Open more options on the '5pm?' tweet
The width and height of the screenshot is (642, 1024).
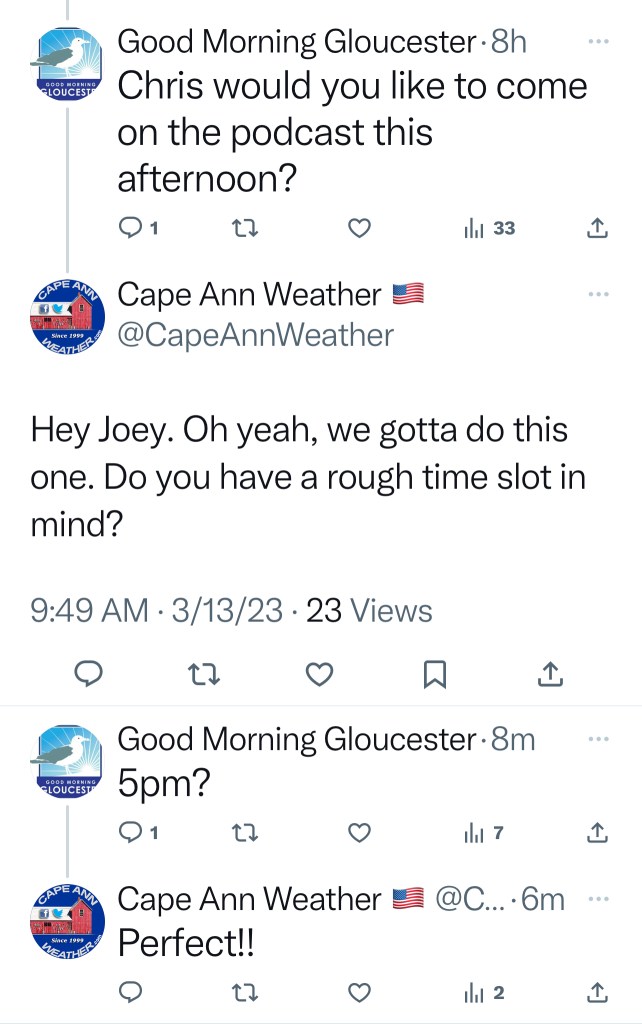tap(598, 740)
